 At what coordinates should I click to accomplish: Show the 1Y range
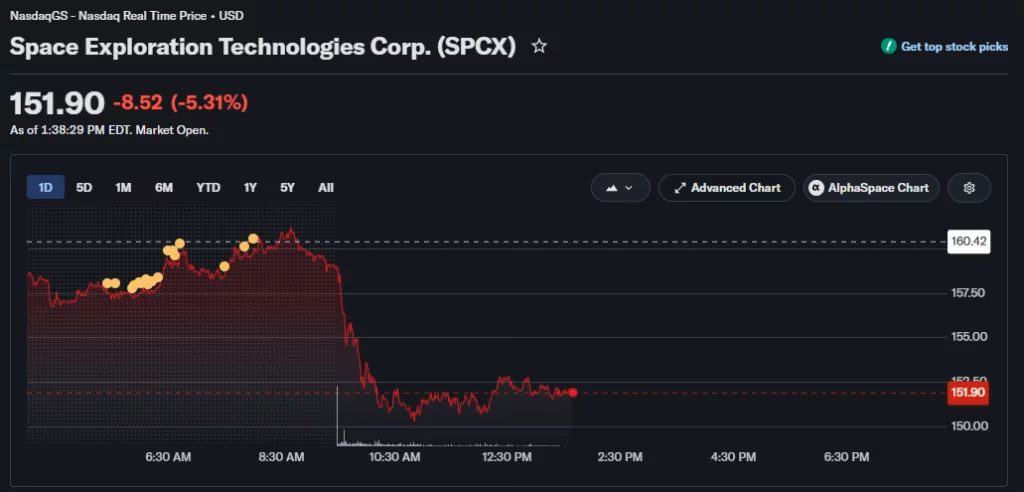250,188
